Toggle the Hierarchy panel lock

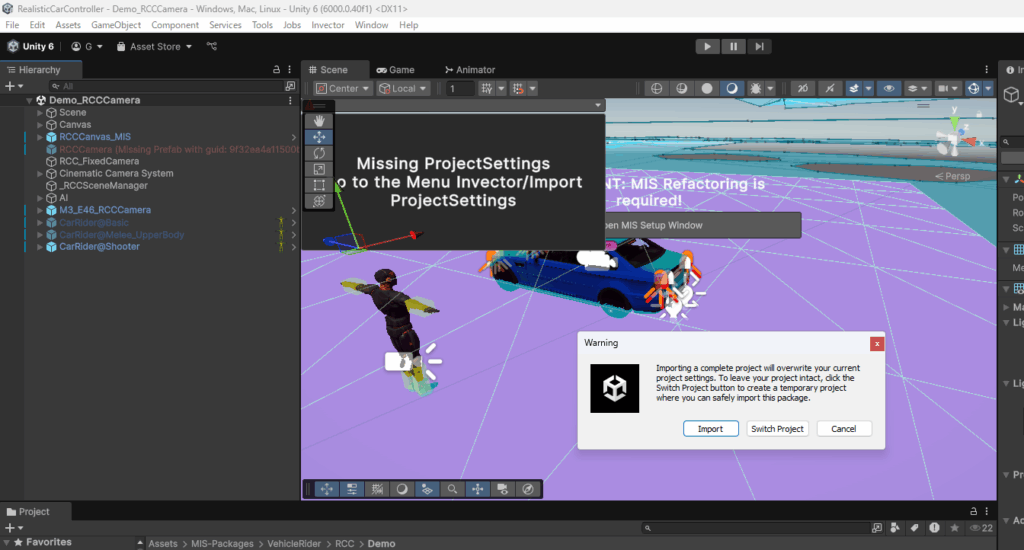277,70
